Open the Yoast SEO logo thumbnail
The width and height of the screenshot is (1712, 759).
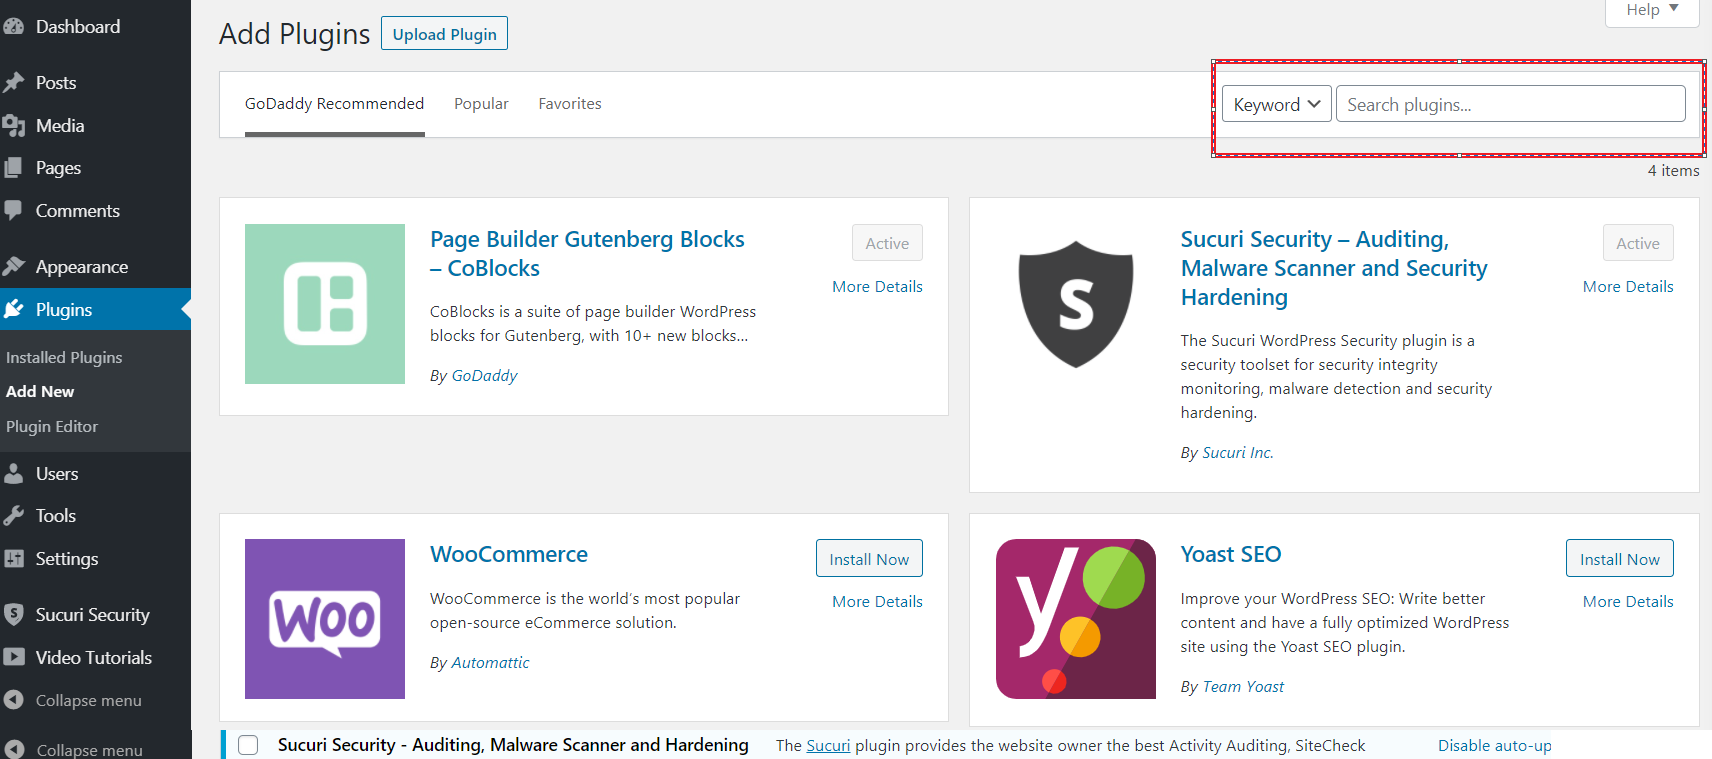point(1075,619)
